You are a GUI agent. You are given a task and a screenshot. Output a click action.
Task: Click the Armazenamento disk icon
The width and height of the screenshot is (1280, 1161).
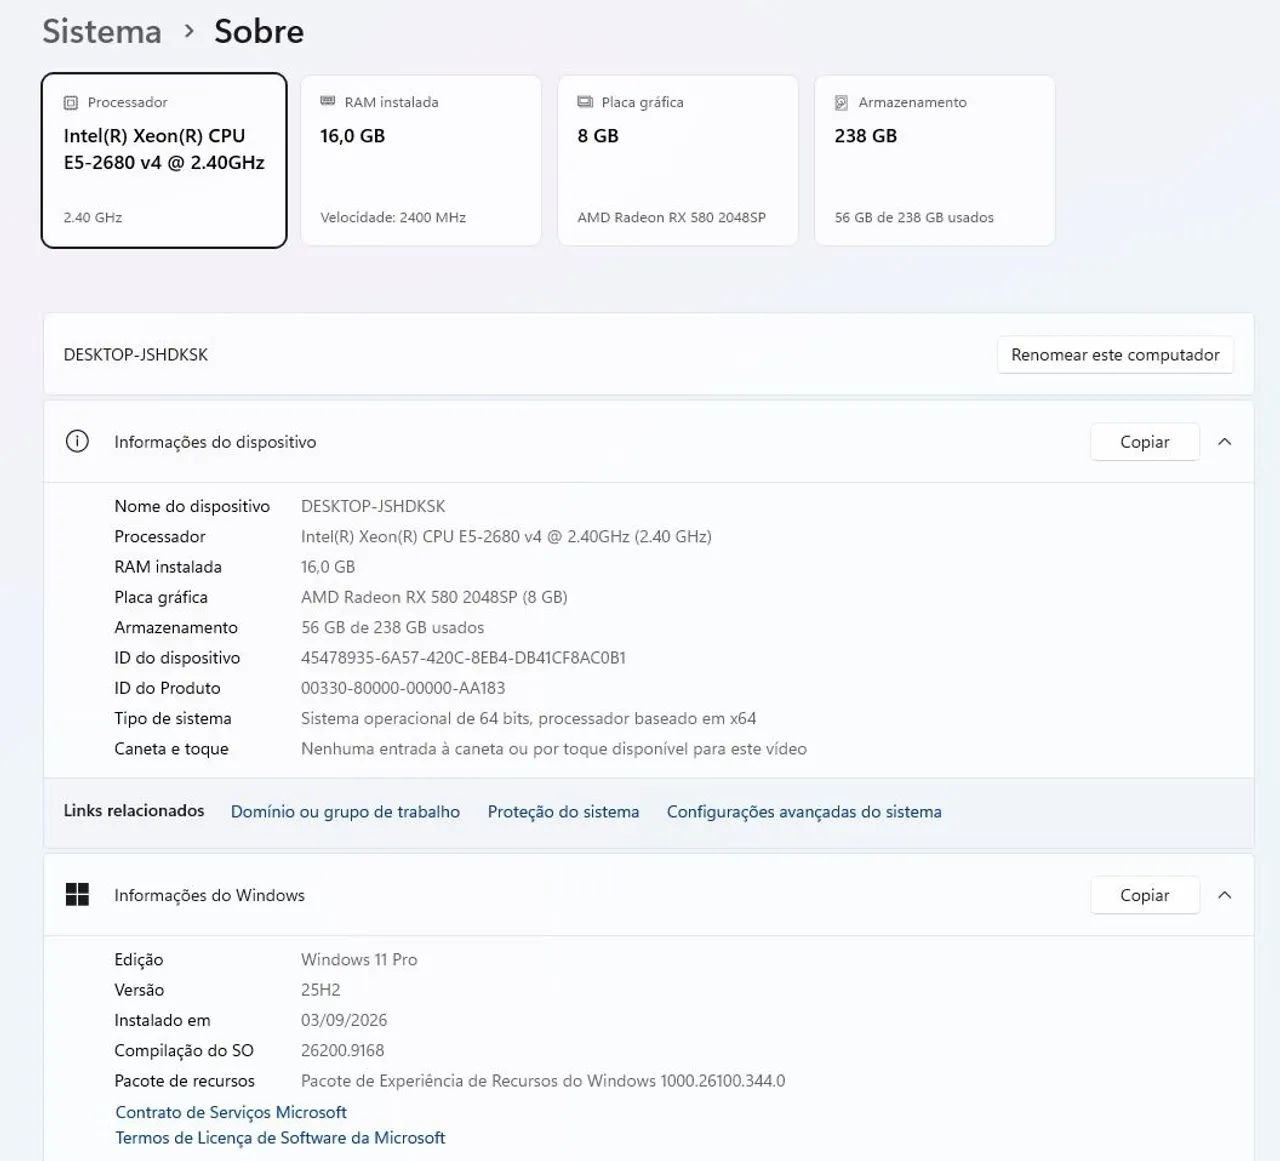tap(841, 103)
